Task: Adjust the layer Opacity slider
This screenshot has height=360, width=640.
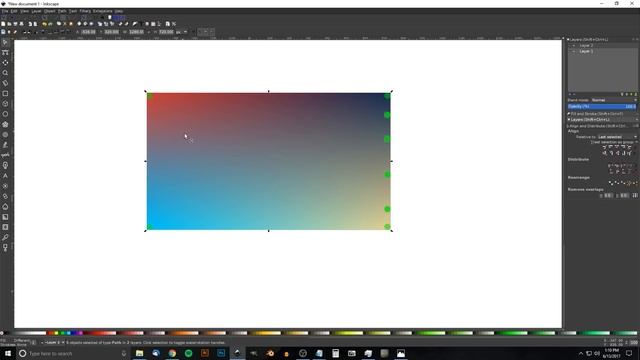Action: coord(602,107)
